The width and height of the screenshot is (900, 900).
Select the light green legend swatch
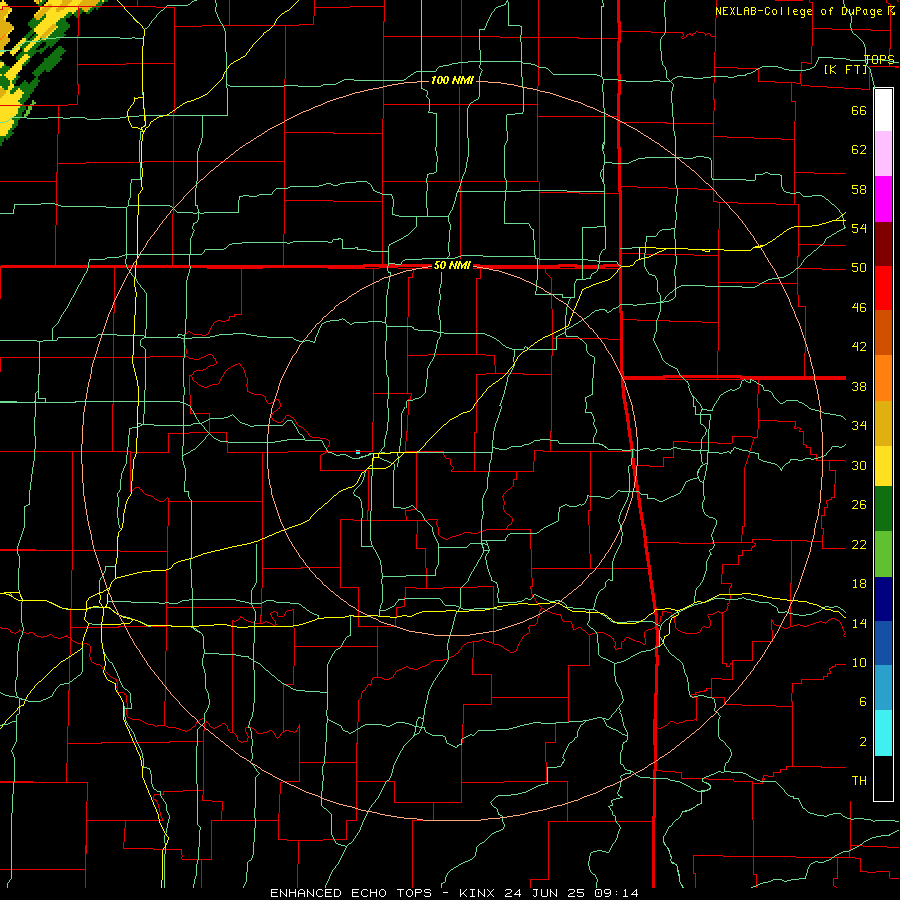click(883, 554)
